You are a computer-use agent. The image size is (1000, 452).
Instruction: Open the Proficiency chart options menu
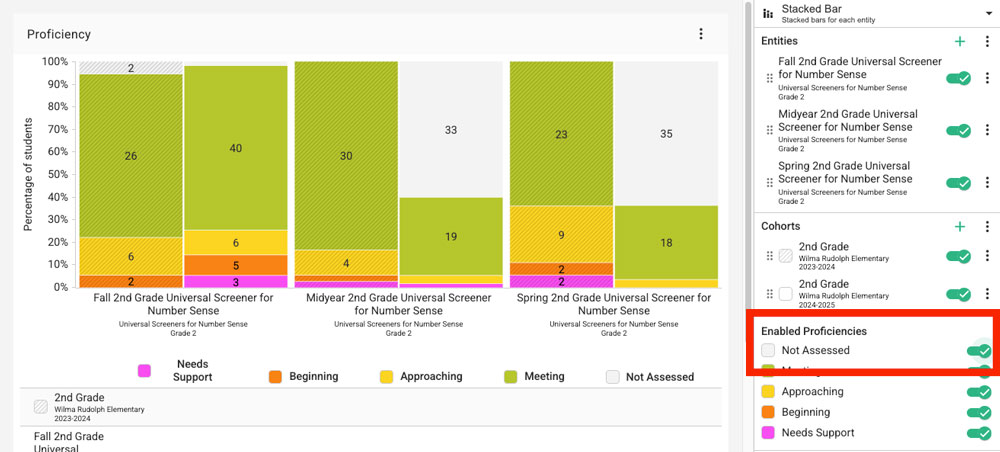tap(701, 34)
